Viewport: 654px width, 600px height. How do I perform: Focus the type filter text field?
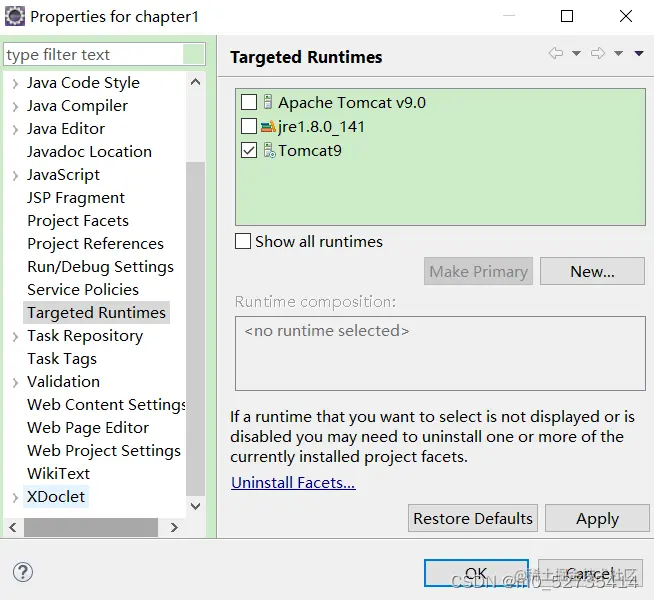[104, 54]
